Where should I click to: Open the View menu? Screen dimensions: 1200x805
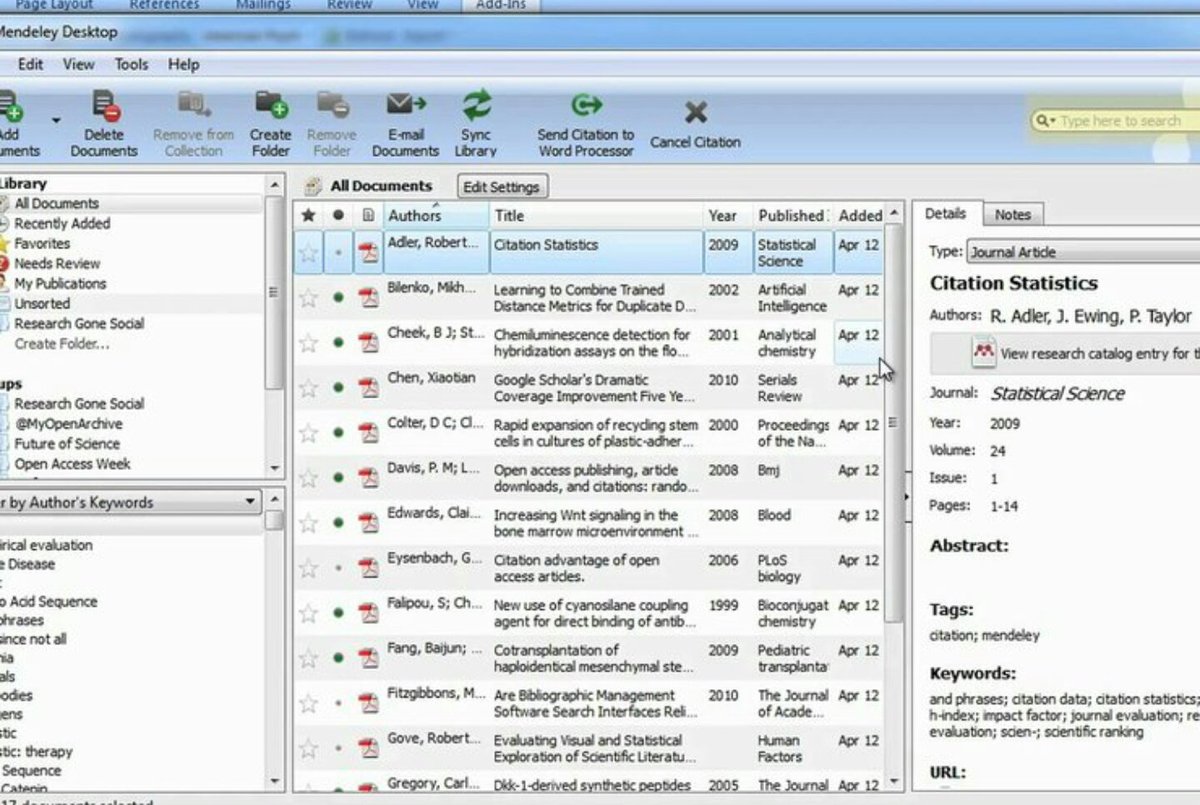pos(79,64)
